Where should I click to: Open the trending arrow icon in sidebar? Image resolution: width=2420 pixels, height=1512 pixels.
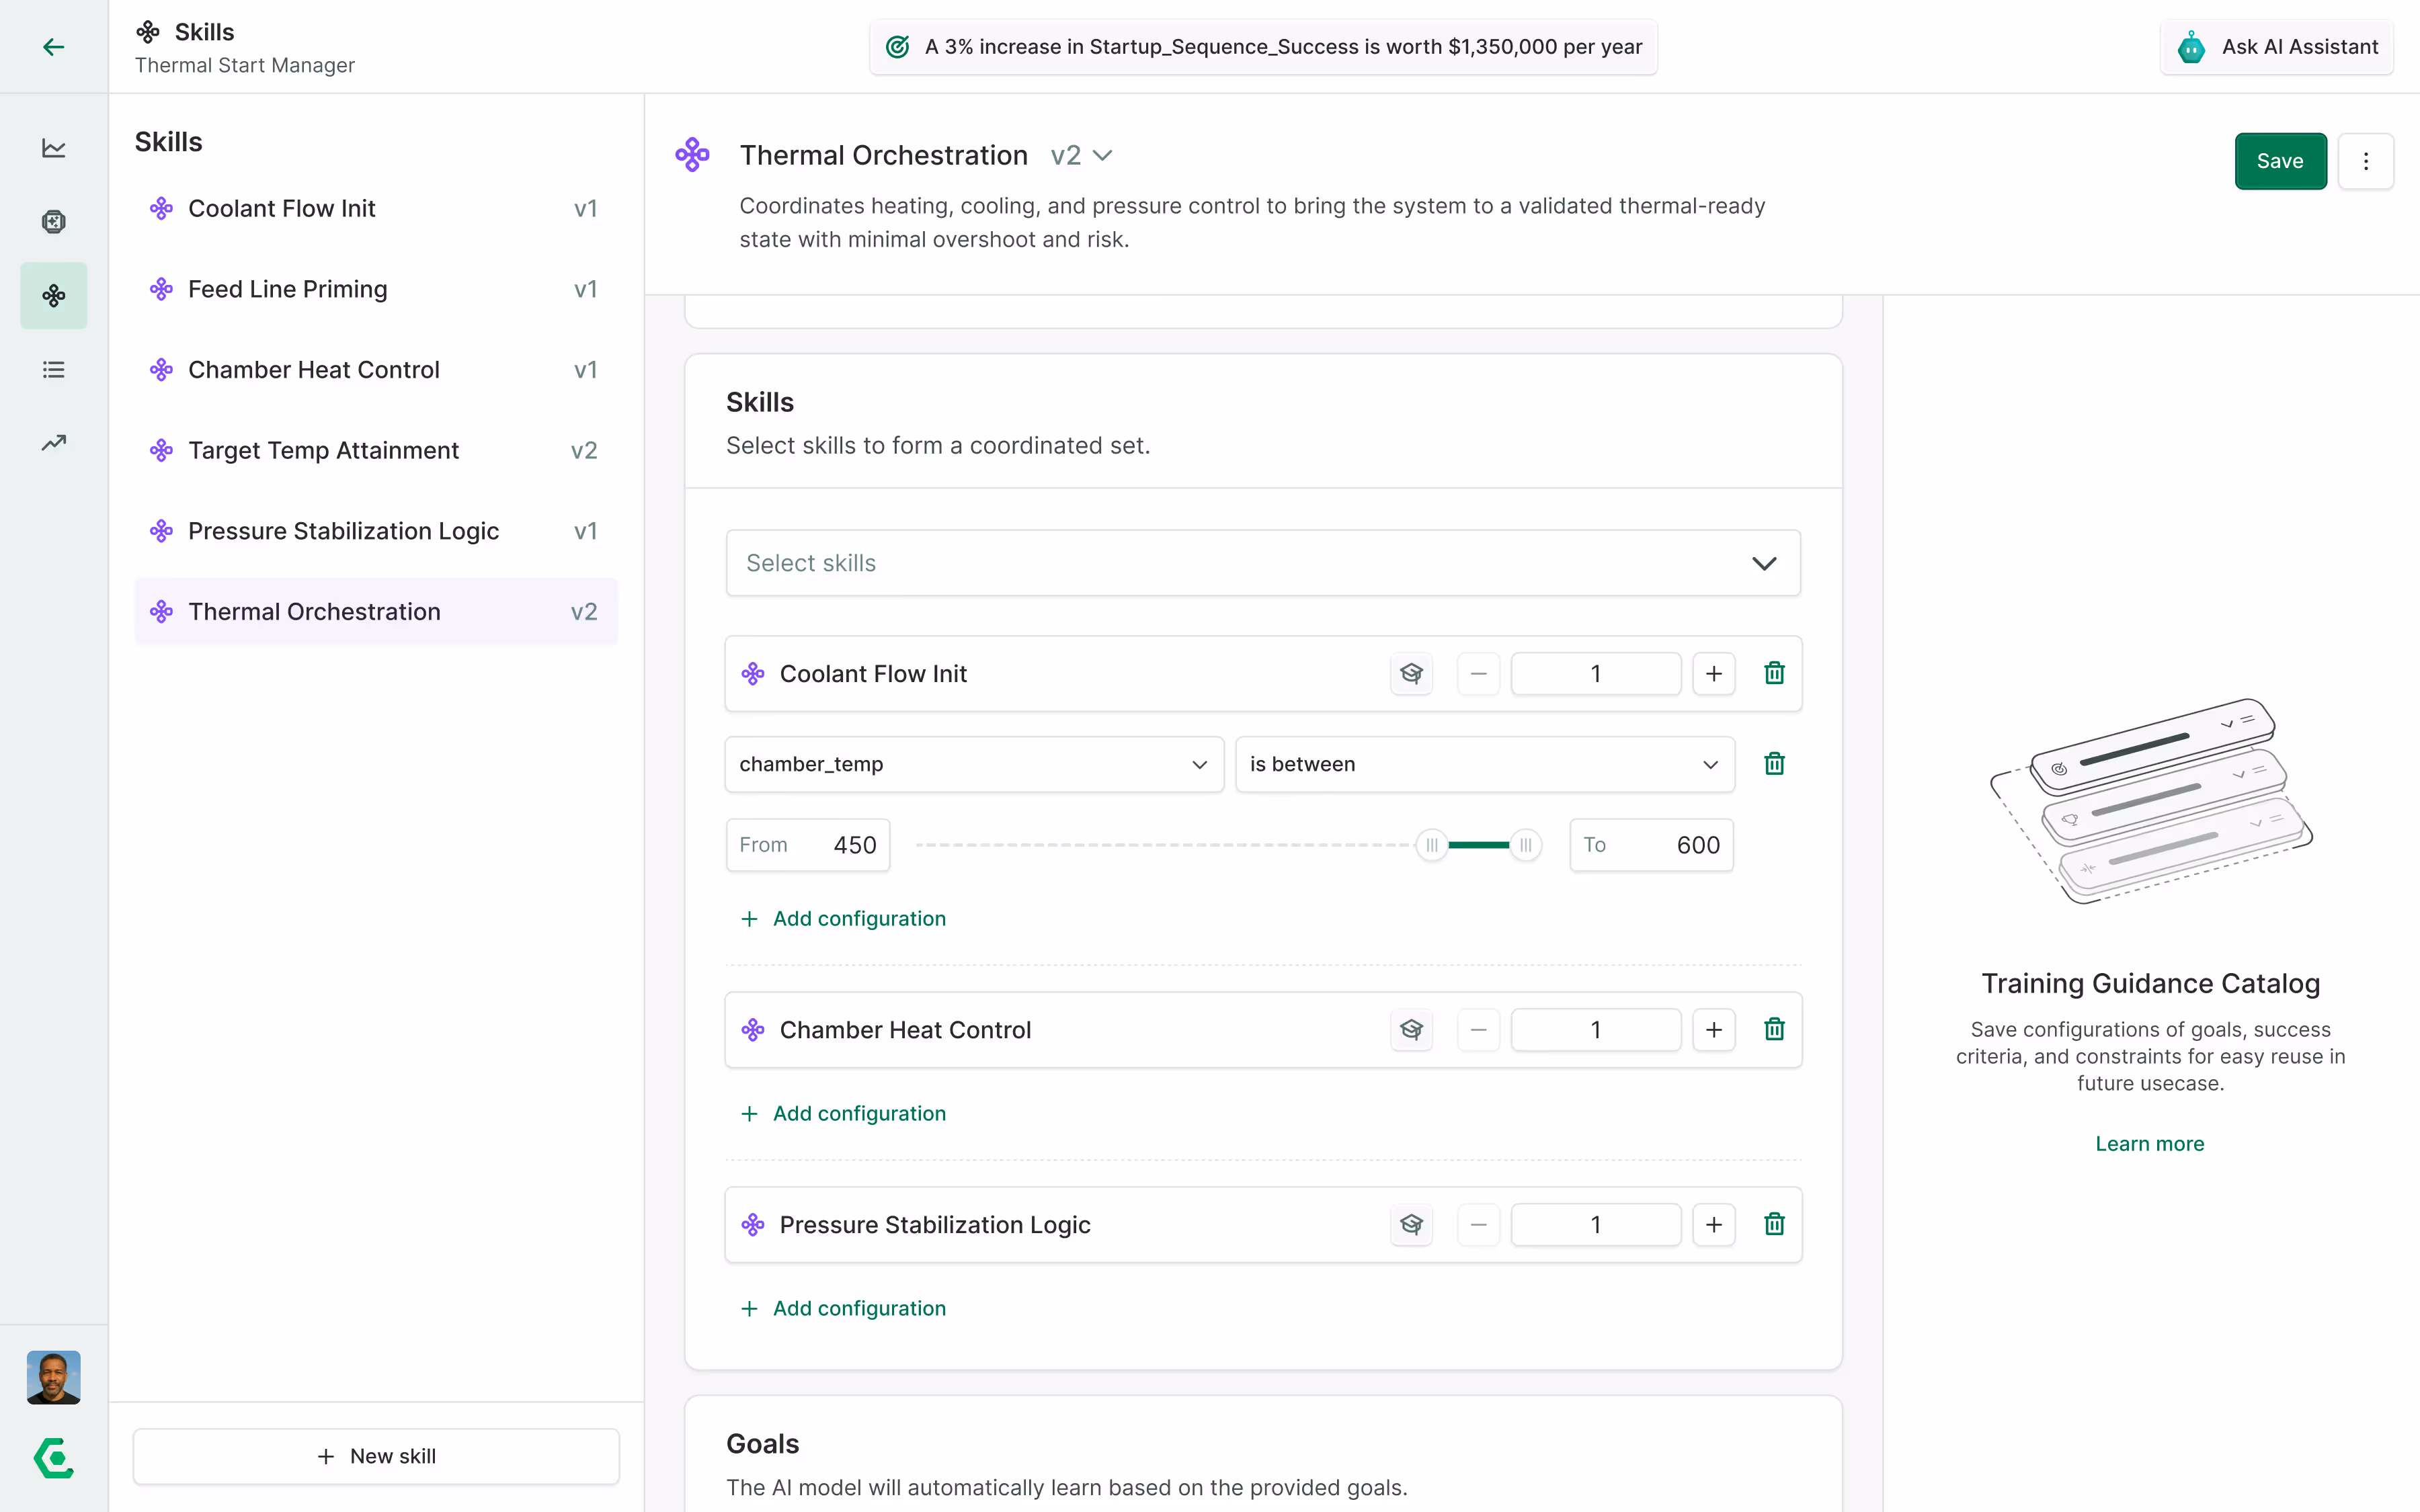coord(54,442)
